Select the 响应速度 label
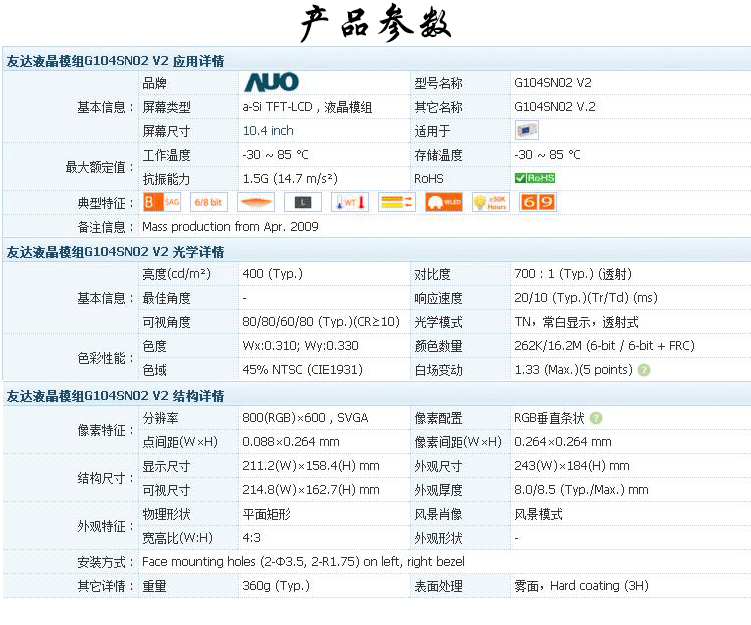Image resolution: width=751 pixels, height=625 pixels. tap(438, 298)
